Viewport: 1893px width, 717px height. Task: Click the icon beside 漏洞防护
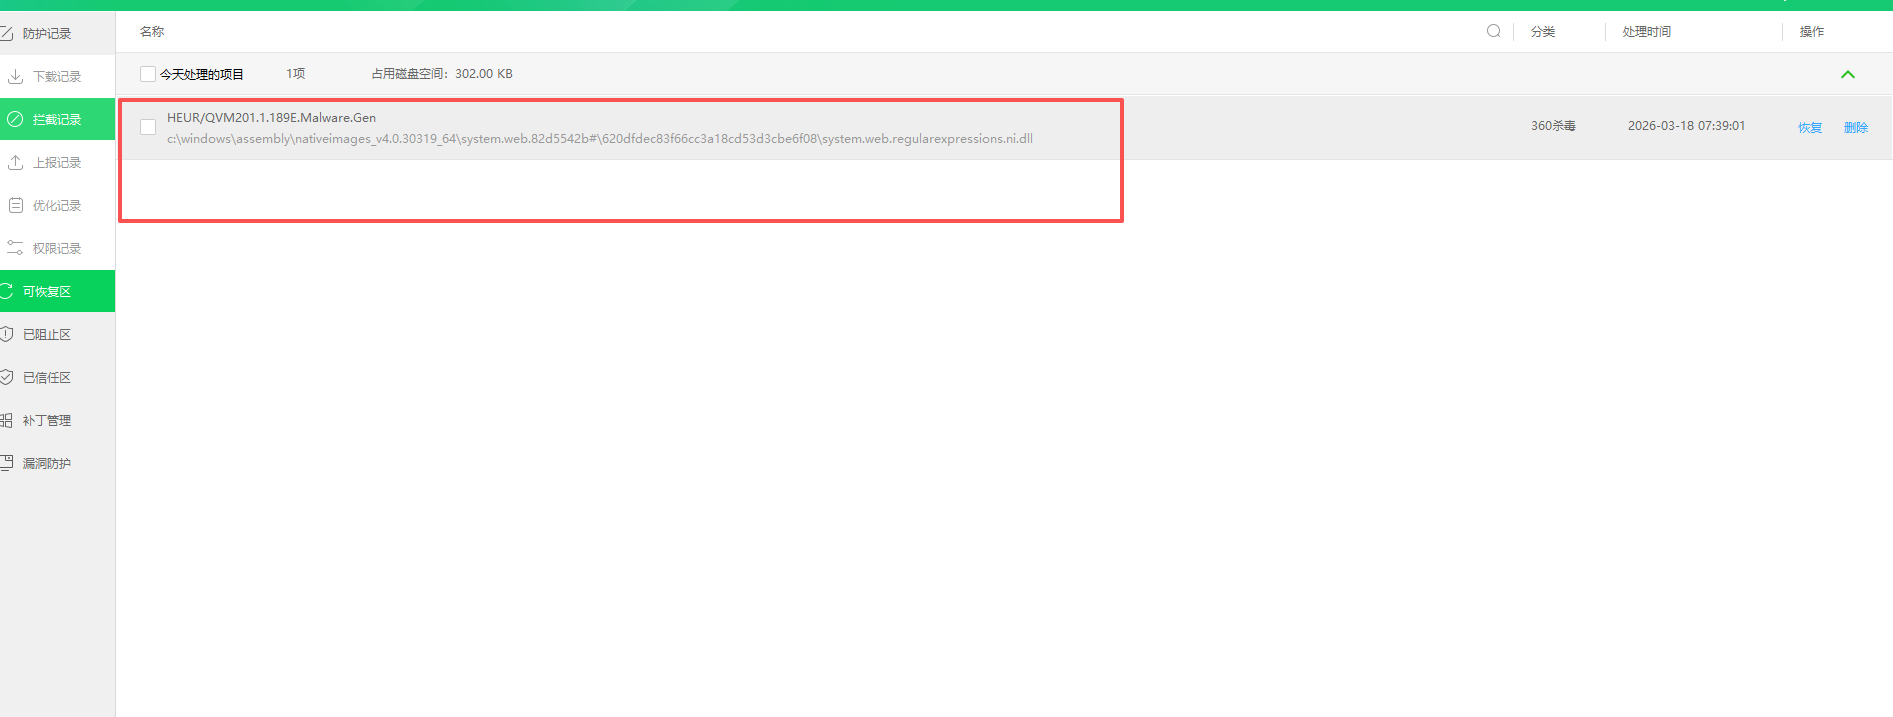[x=6, y=463]
